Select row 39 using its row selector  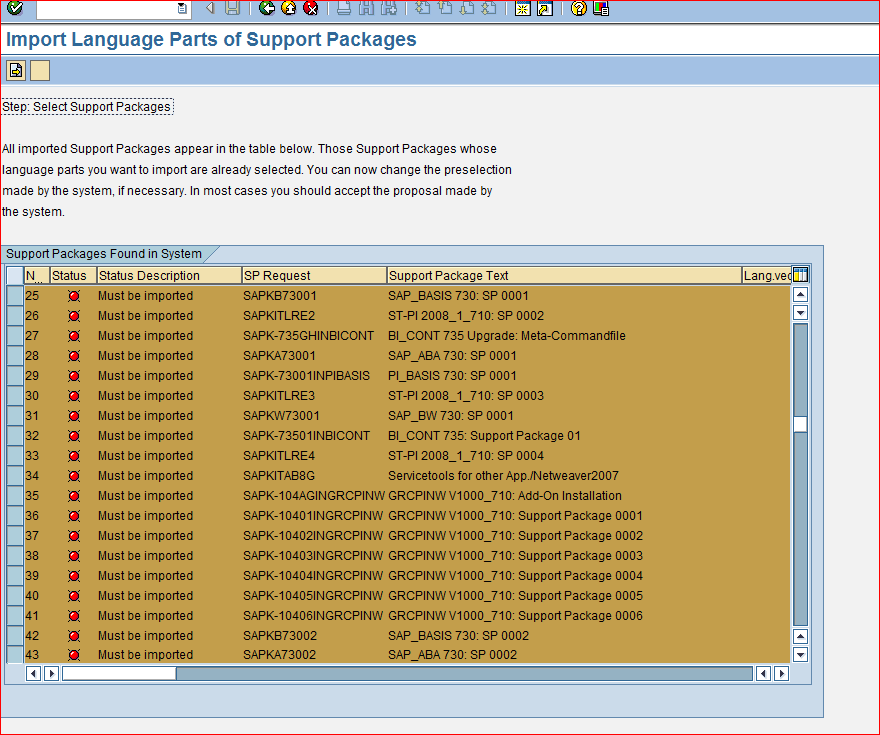15,576
